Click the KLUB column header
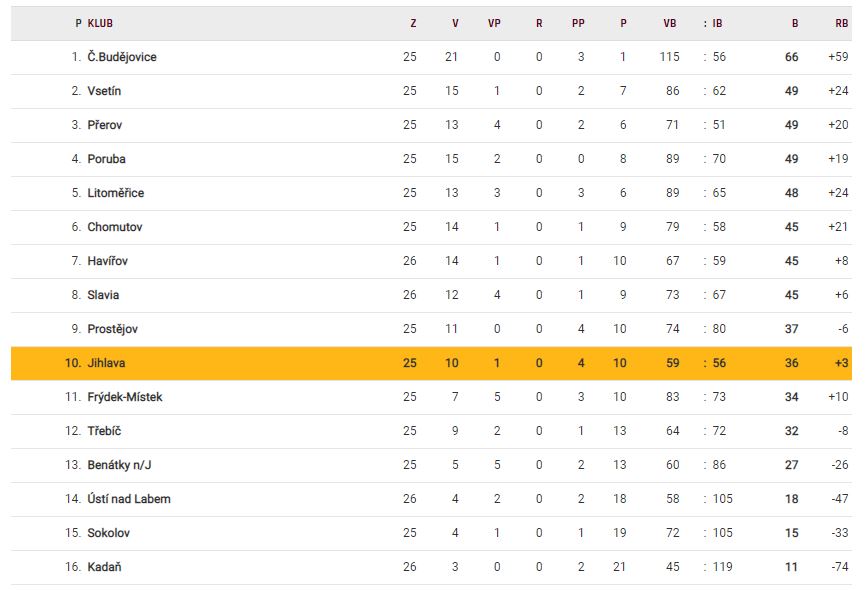The width and height of the screenshot is (866, 590). (x=100, y=23)
